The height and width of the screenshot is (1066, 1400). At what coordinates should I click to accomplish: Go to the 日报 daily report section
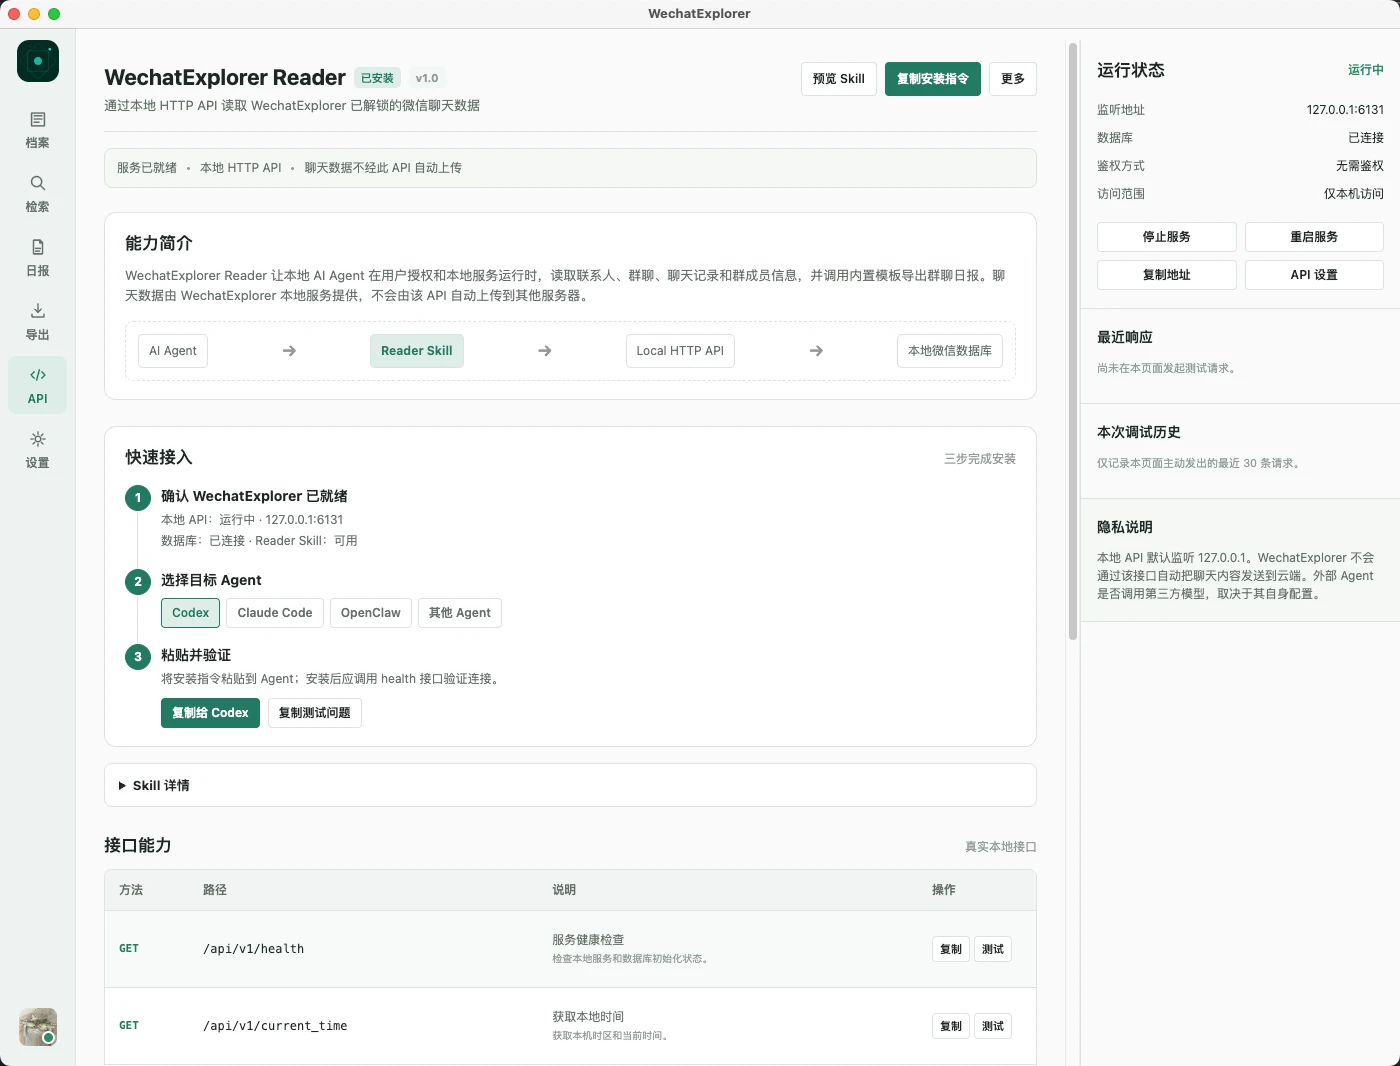(x=38, y=258)
